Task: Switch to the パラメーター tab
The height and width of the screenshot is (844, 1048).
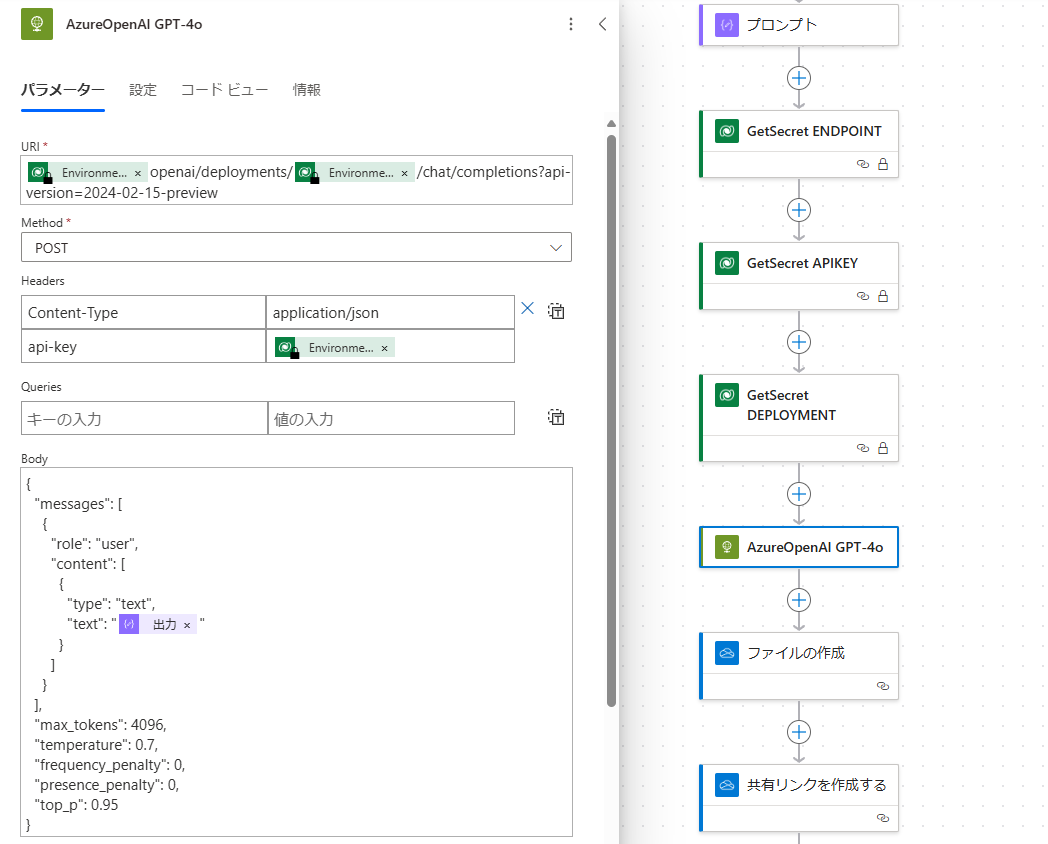Action: [63, 90]
